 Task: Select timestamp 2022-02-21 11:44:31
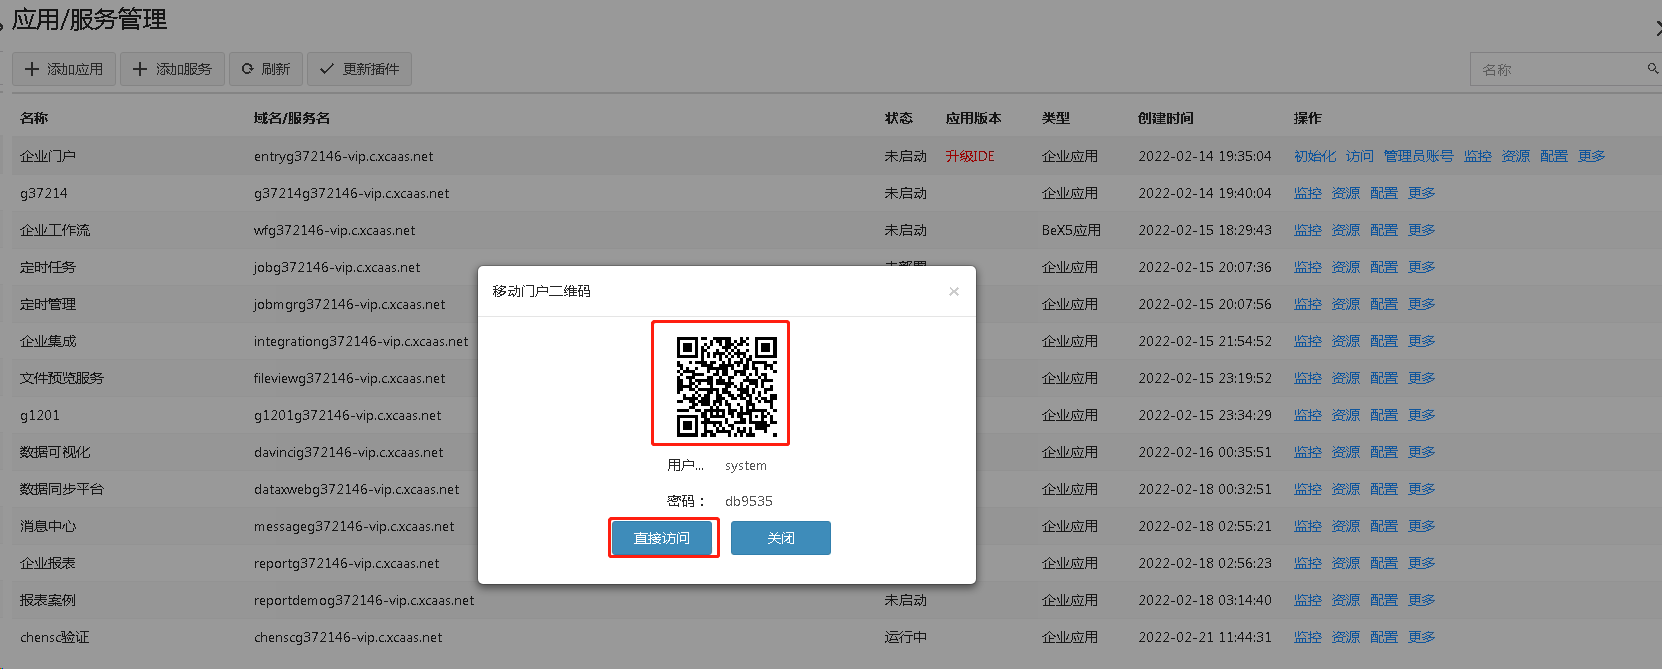1205,637
